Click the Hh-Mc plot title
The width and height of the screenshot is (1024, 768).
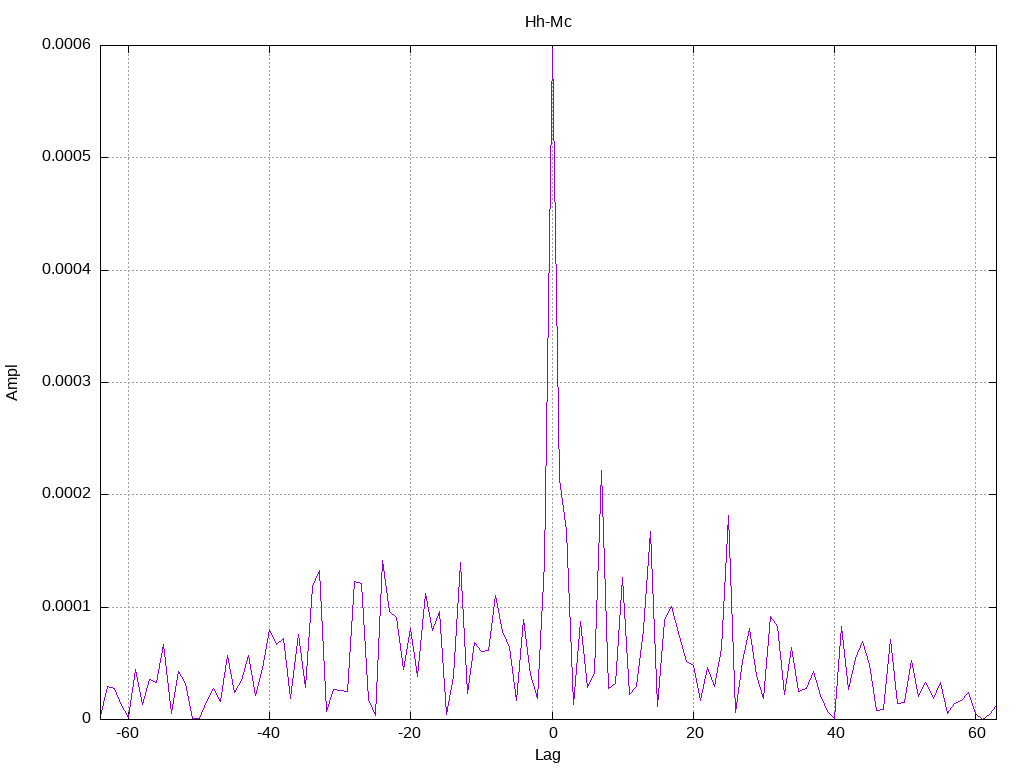(x=548, y=22)
